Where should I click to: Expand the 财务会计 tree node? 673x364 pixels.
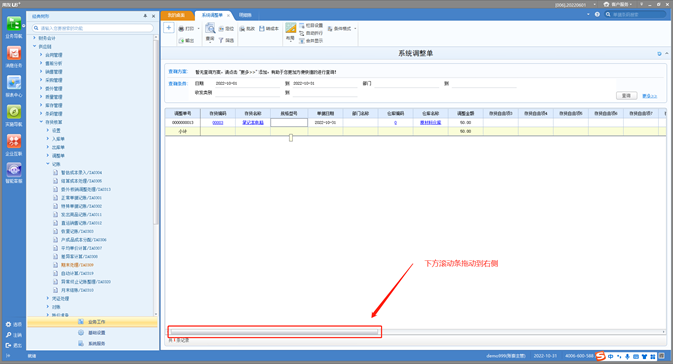coord(34,38)
